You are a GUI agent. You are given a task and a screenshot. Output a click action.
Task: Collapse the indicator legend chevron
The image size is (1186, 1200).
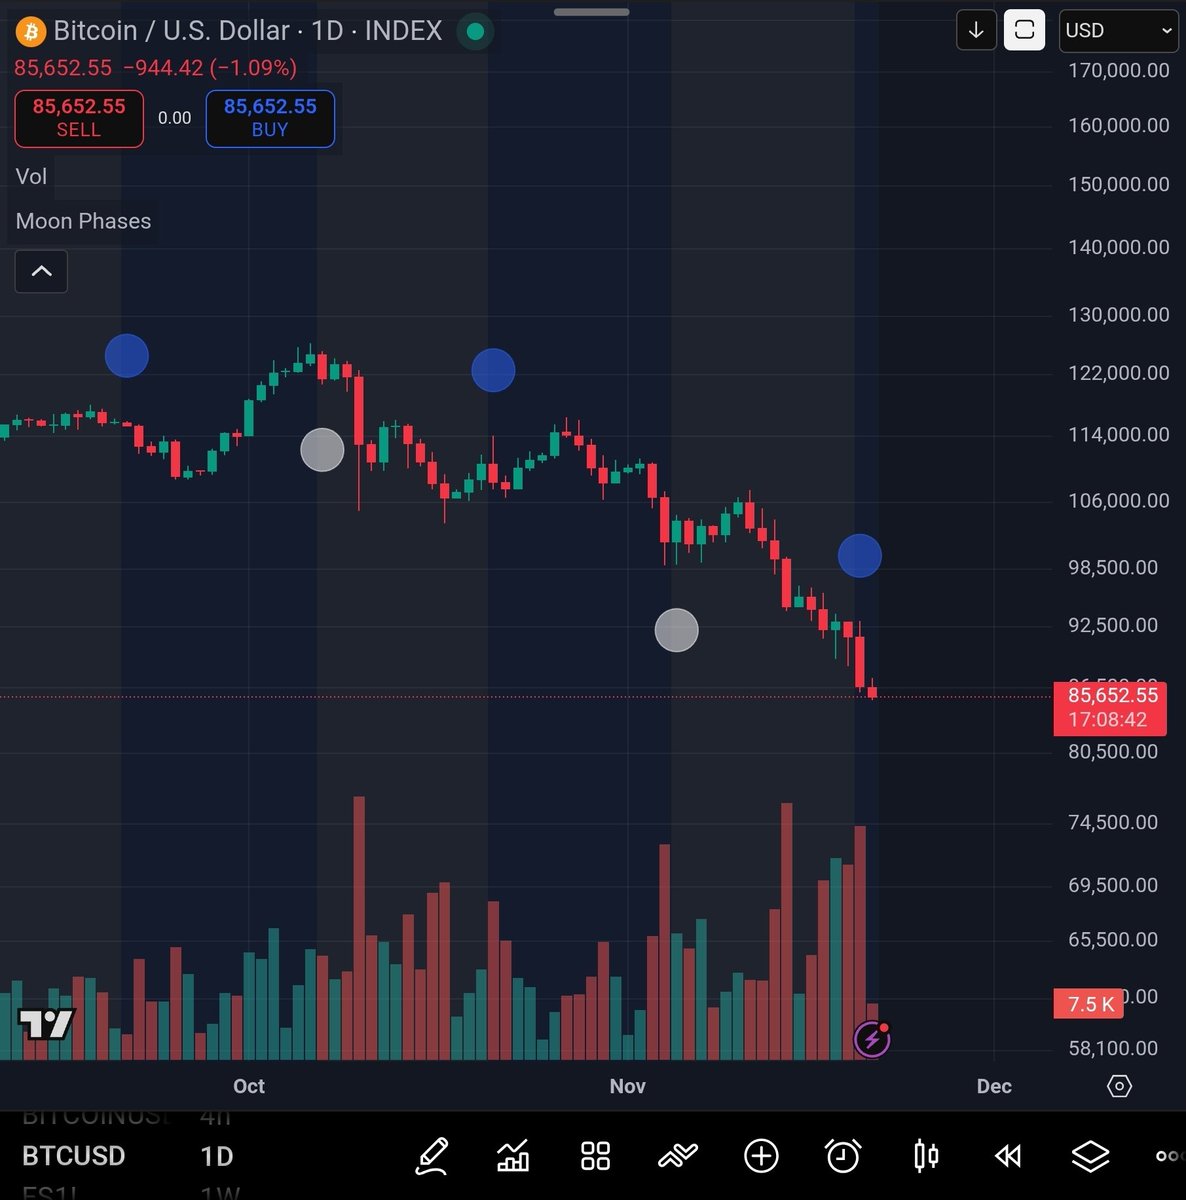click(x=41, y=271)
